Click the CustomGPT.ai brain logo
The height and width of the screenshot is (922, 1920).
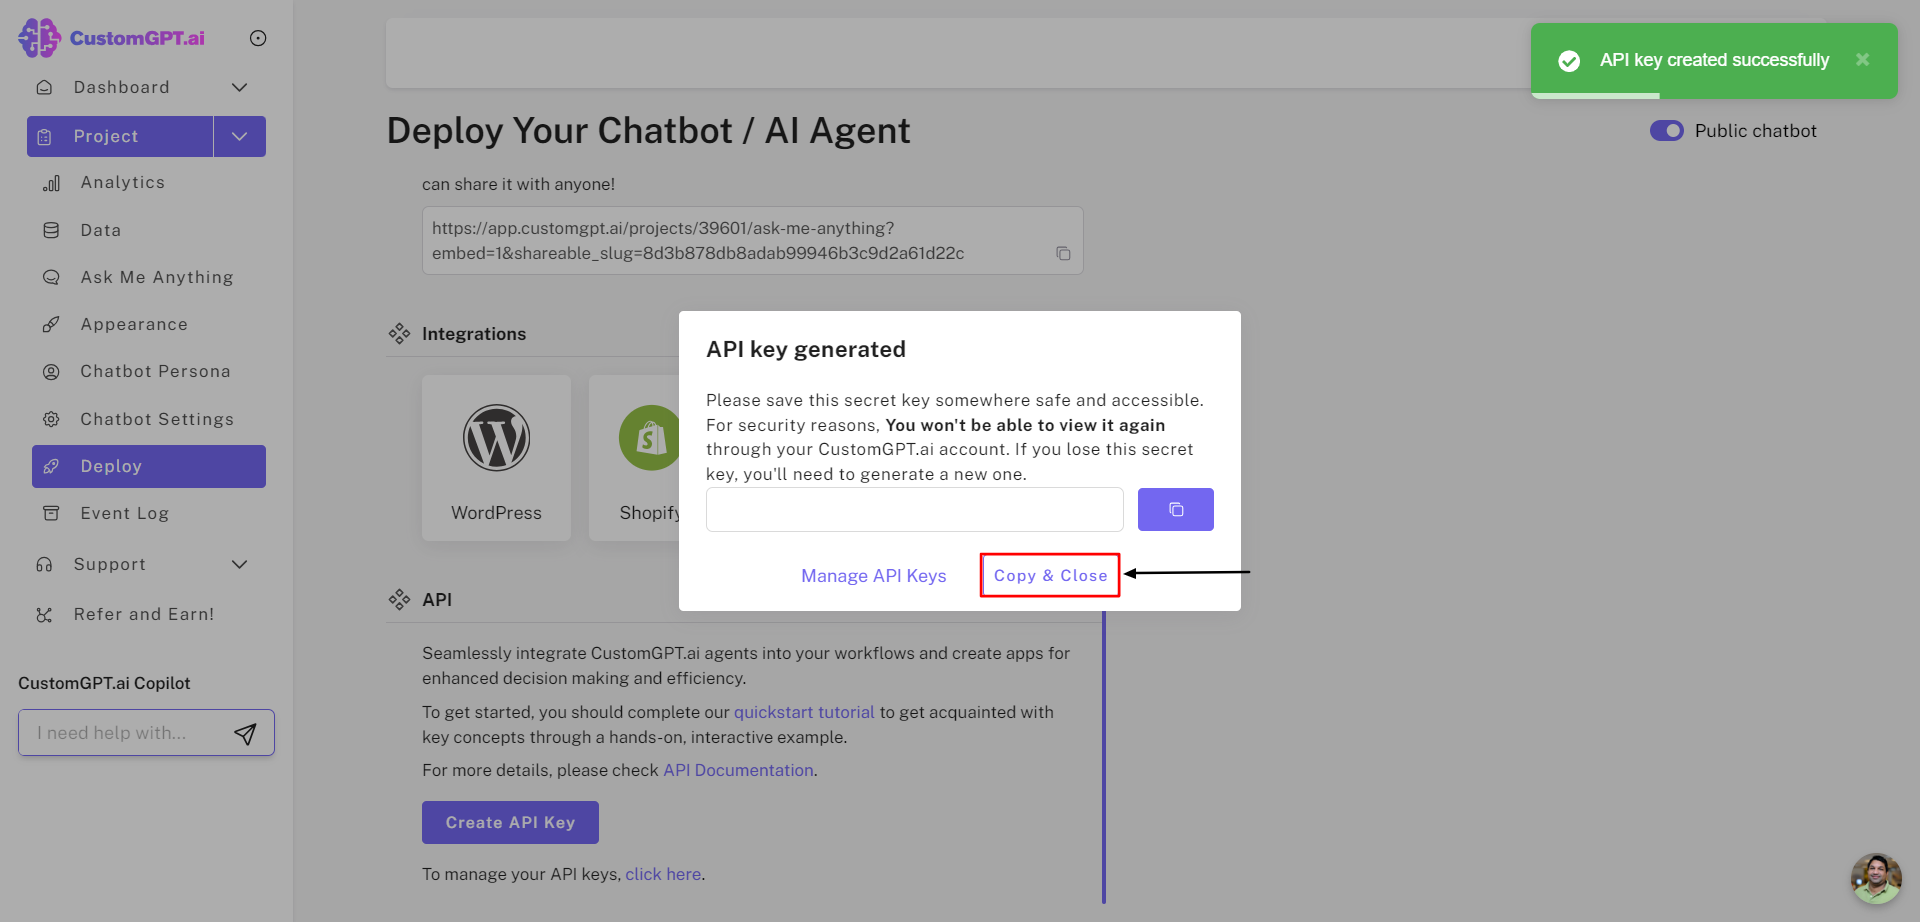(x=39, y=38)
